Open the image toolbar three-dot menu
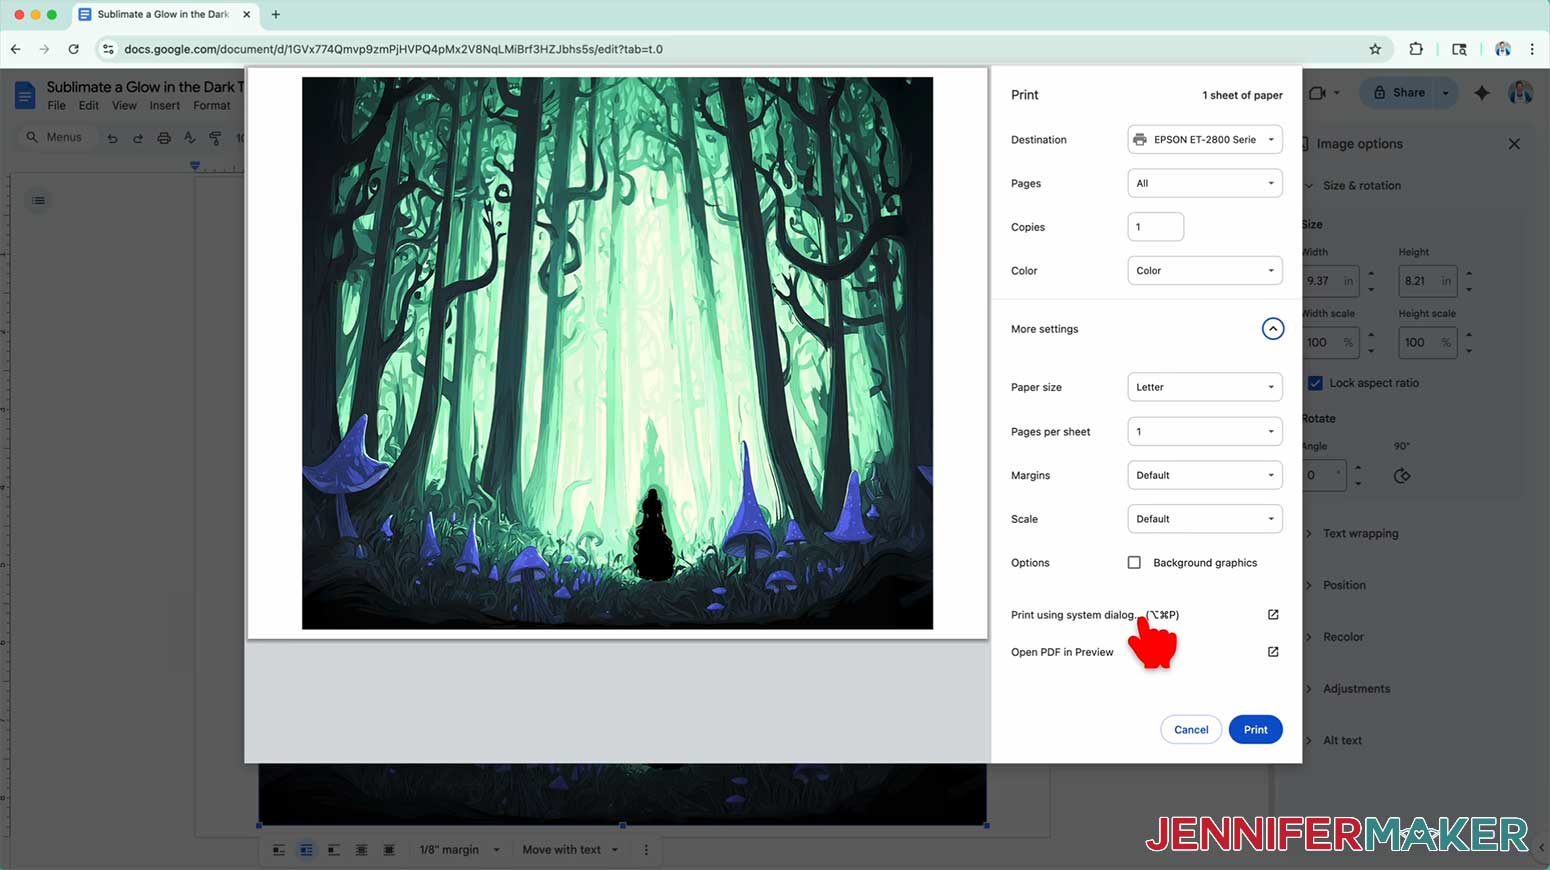Viewport: 1550px width, 870px height. 646,850
